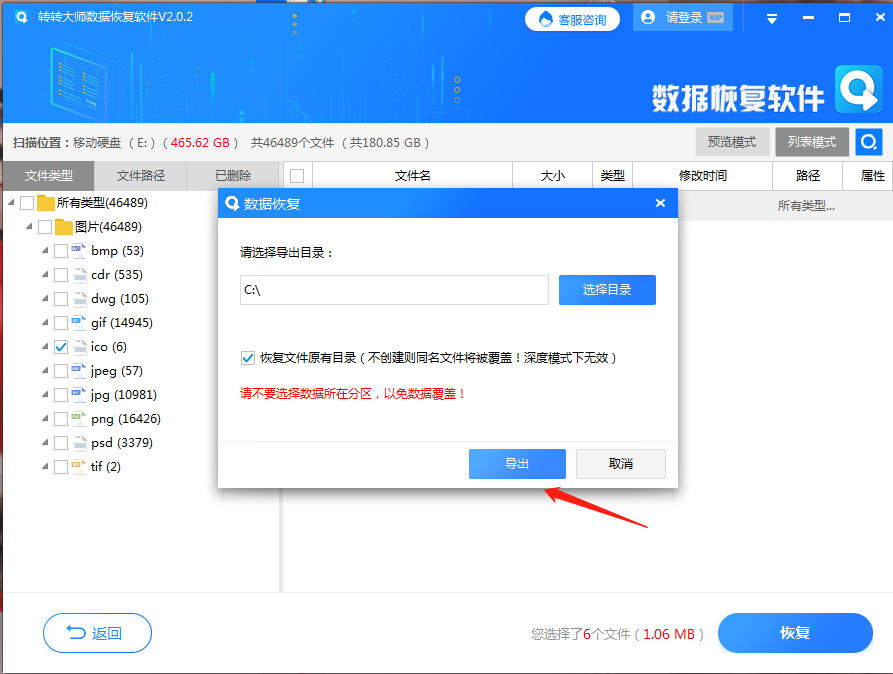Screen dimensions: 893x674
Task: Disable 恢复文件原有目录 in the dialog
Action: tap(247, 356)
